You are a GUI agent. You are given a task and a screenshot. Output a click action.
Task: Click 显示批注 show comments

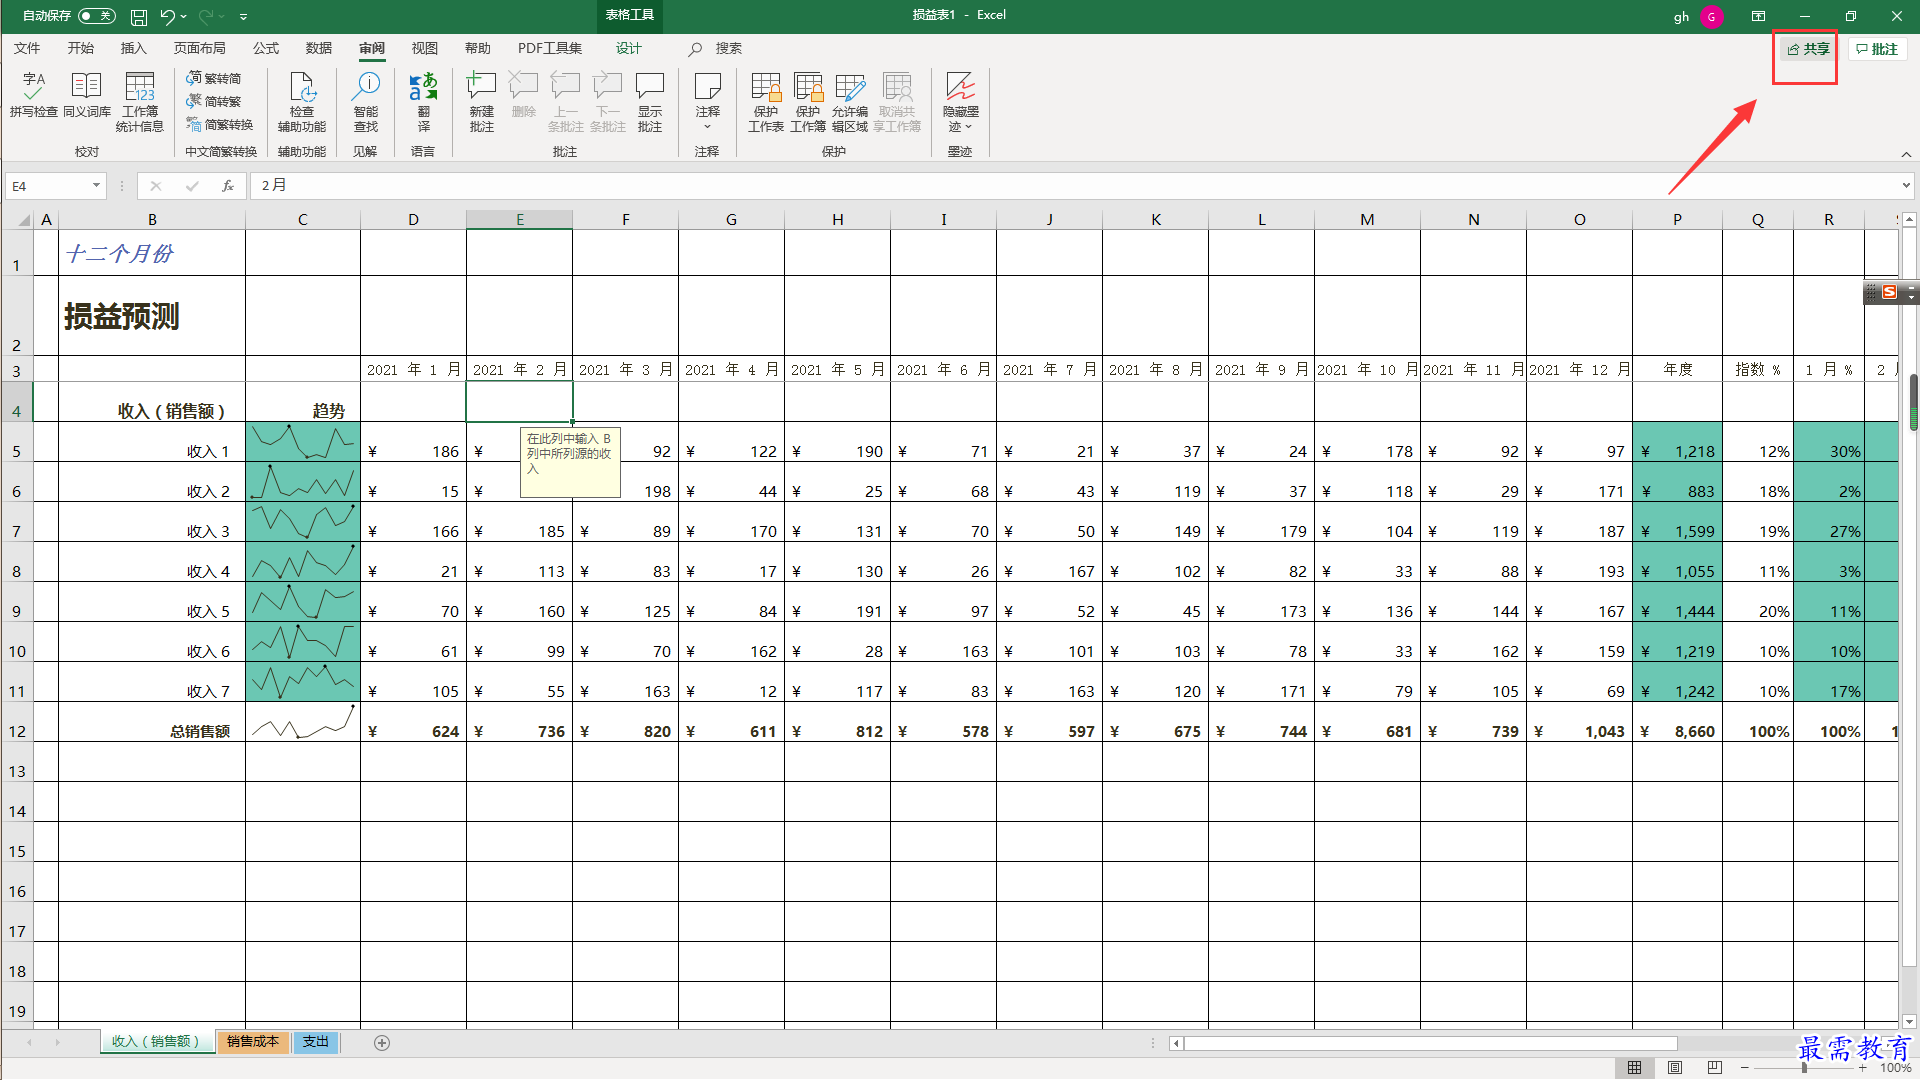(650, 102)
